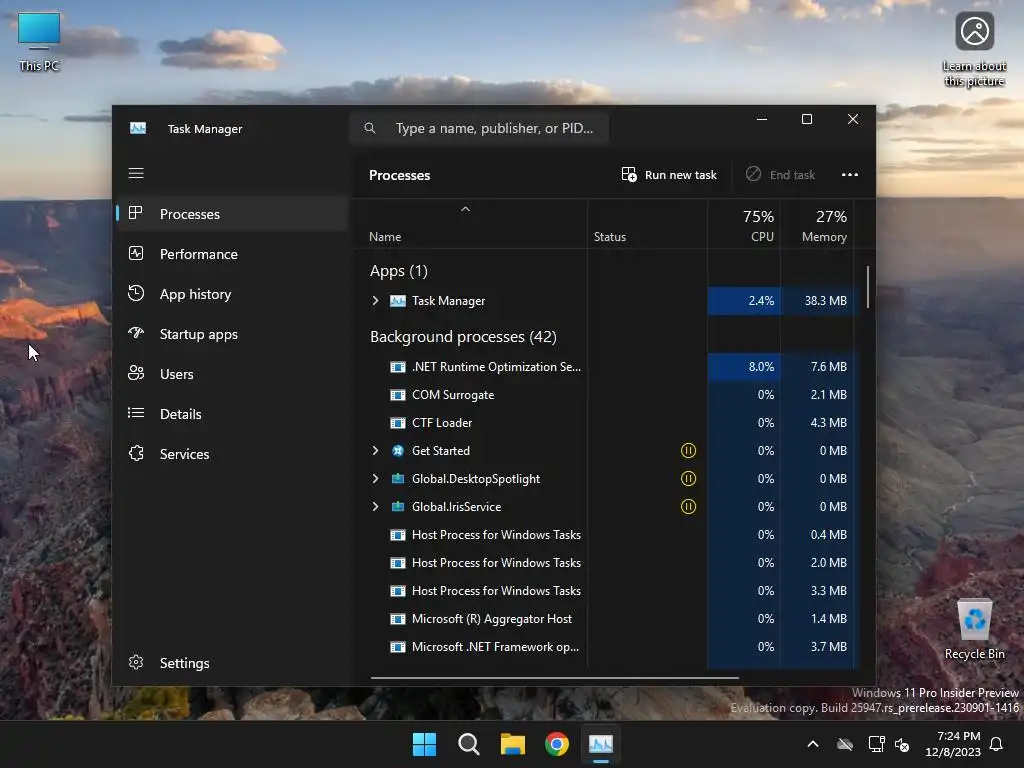Select the This PC desktop icon
The width and height of the screenshot is (1024, 768).
pos(39,42)
